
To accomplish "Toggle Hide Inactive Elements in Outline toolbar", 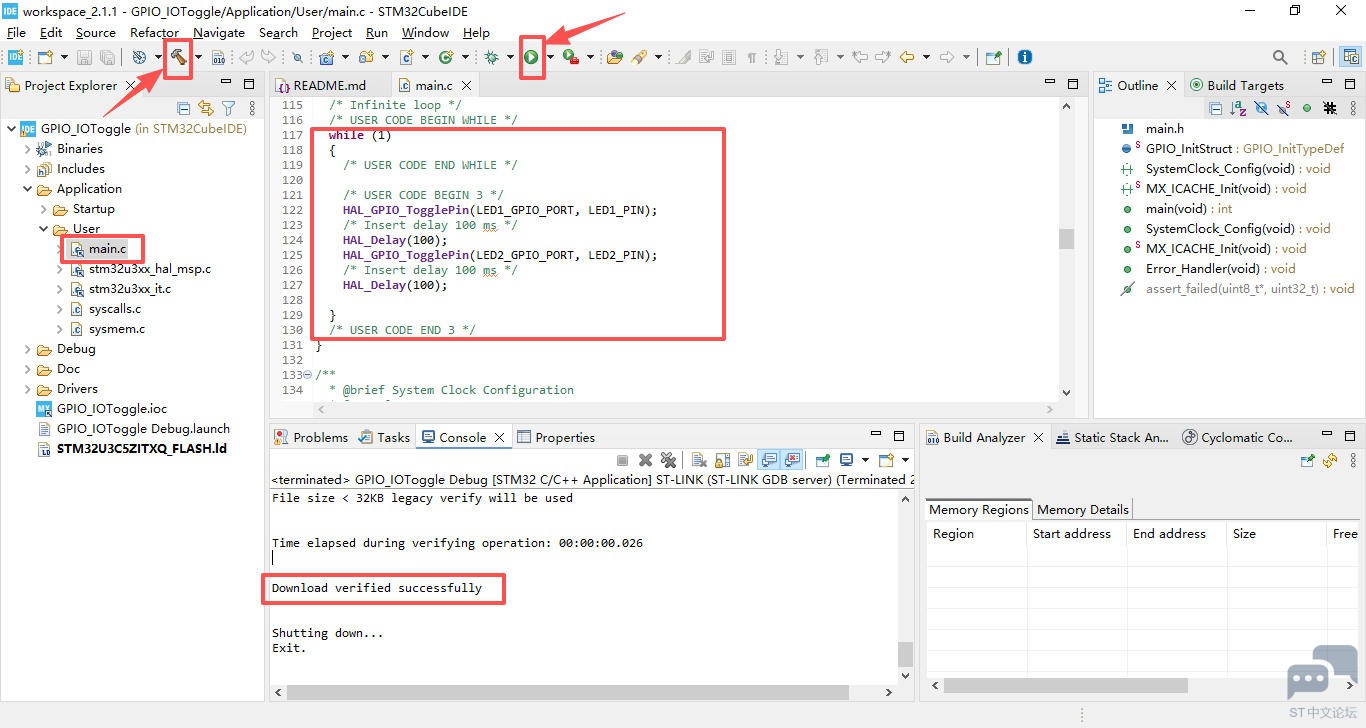I will point(1330,108).
